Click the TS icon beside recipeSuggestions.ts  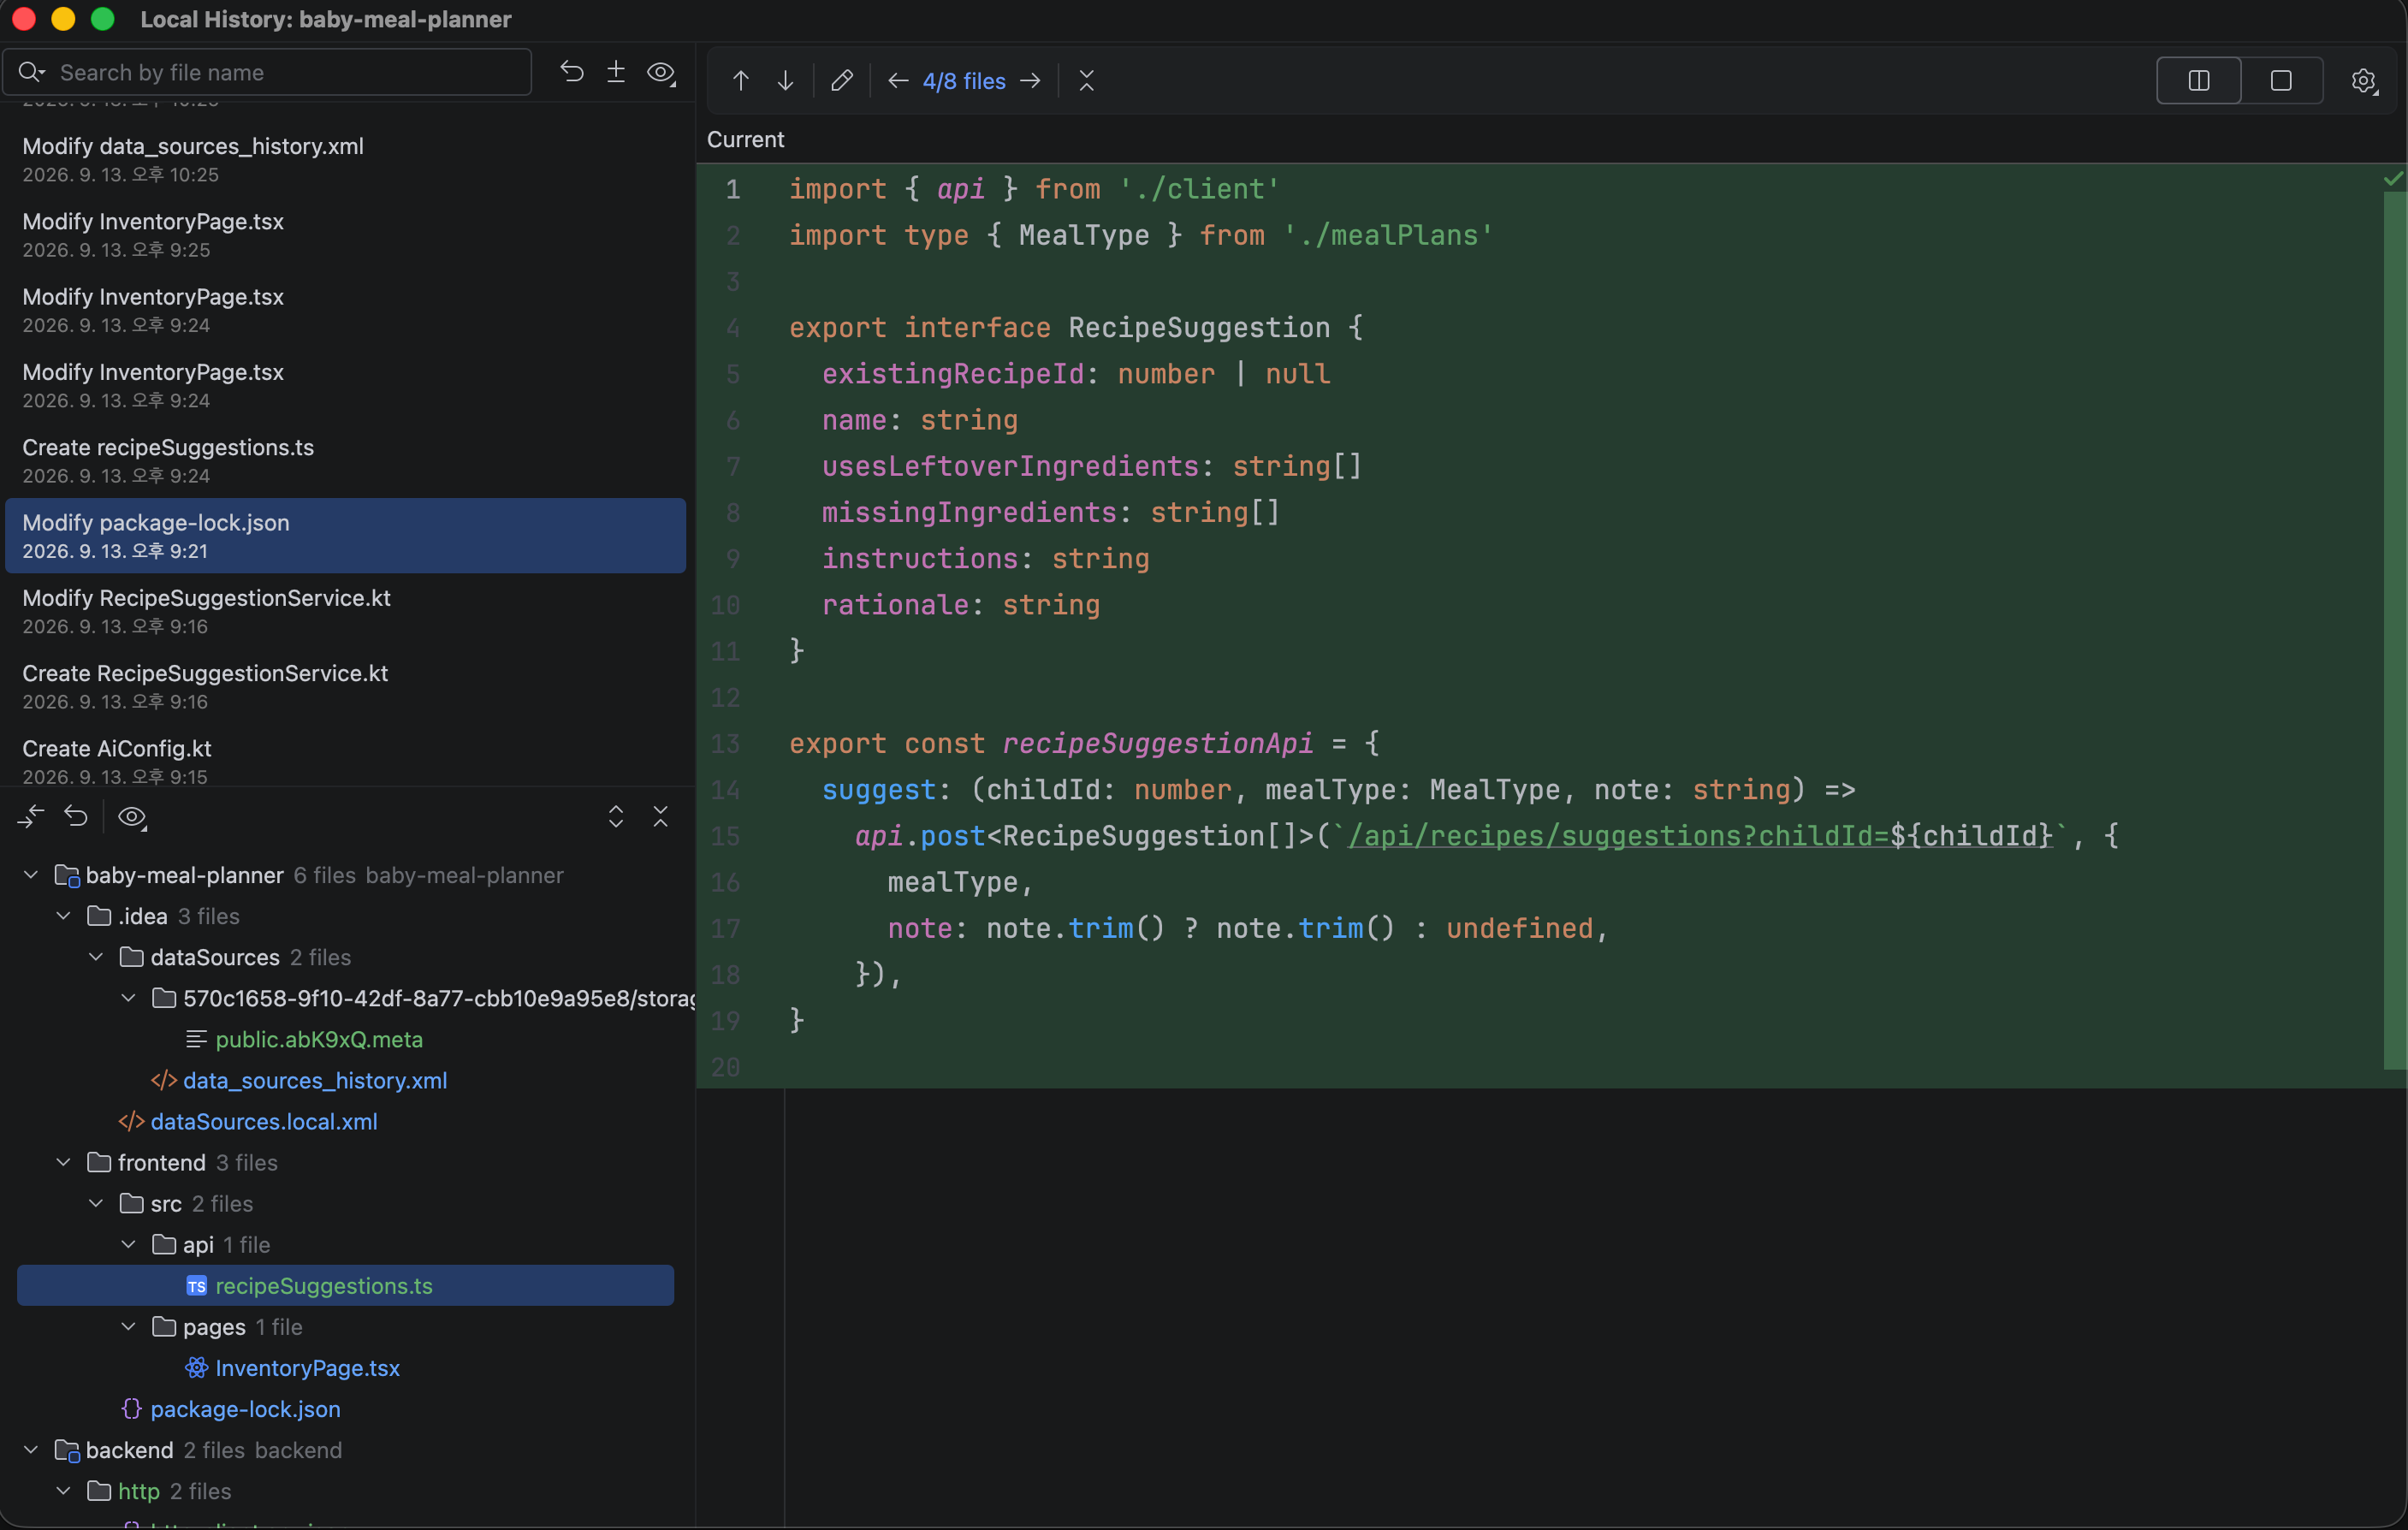pos(197,1286)
